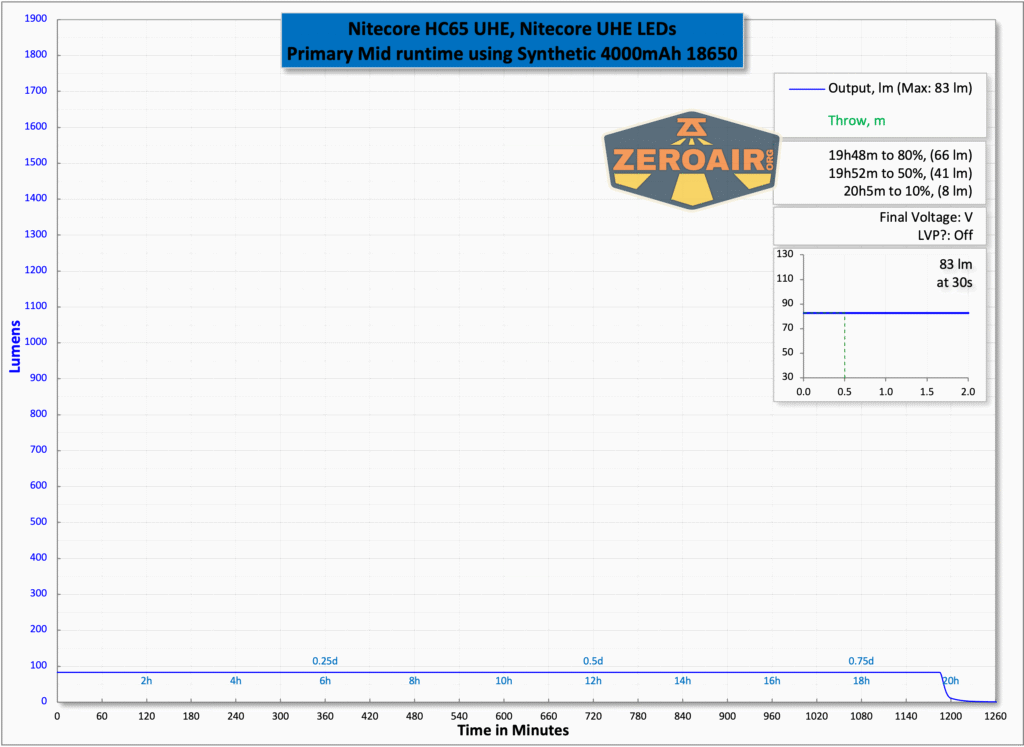Screen dimensions: 1024x747
Task: Select the chart title banner
Action: (513, 40)
